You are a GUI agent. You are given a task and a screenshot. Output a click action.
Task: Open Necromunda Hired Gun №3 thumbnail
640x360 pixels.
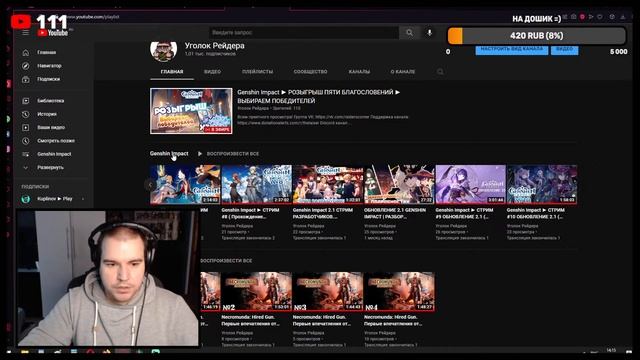tap(328, 291)
